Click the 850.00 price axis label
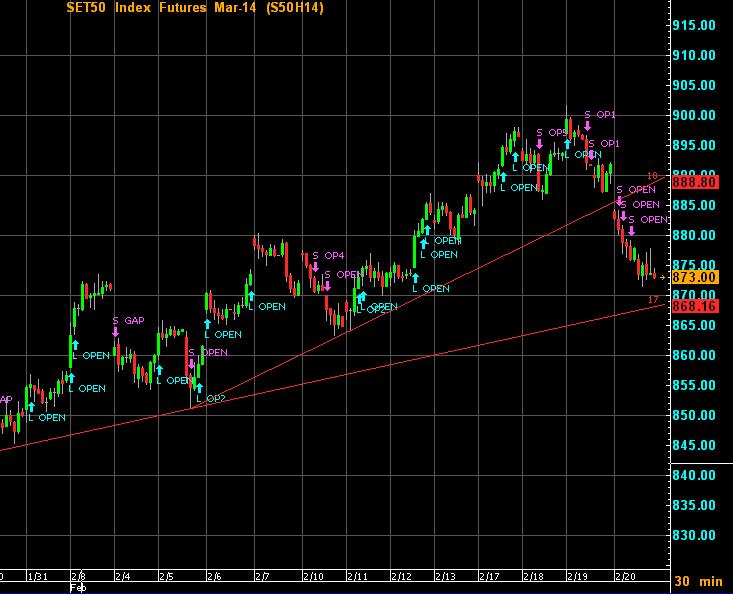Image resolution: width=733 pixels, height=594 pixels. coord(694,415)
